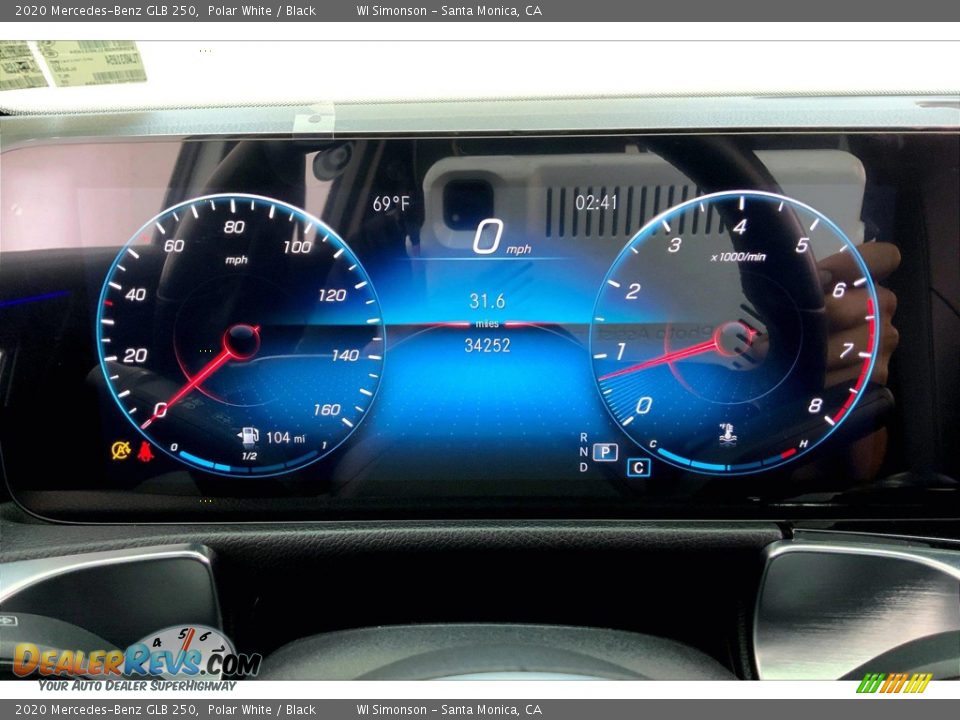
Task: Tap the 104 mi range value
Action: [x=285, y=437]
